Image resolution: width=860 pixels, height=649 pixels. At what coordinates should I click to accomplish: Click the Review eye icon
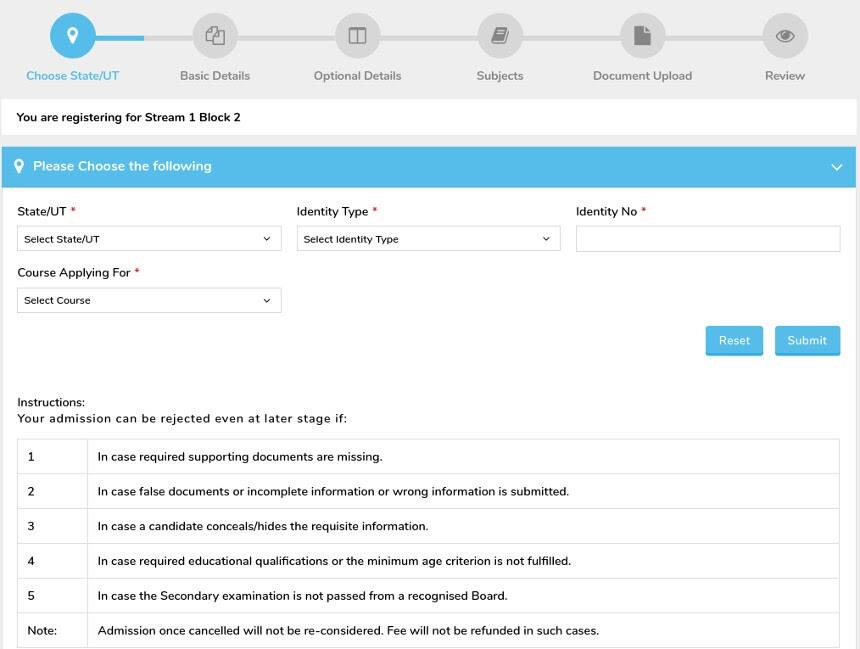785,36
